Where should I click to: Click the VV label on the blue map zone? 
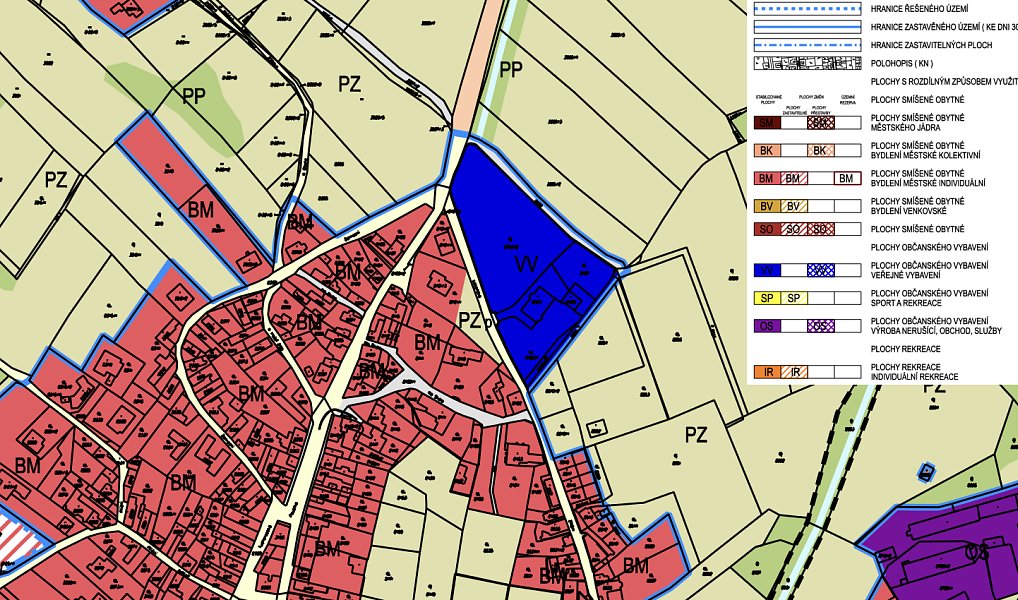[527, 264]
